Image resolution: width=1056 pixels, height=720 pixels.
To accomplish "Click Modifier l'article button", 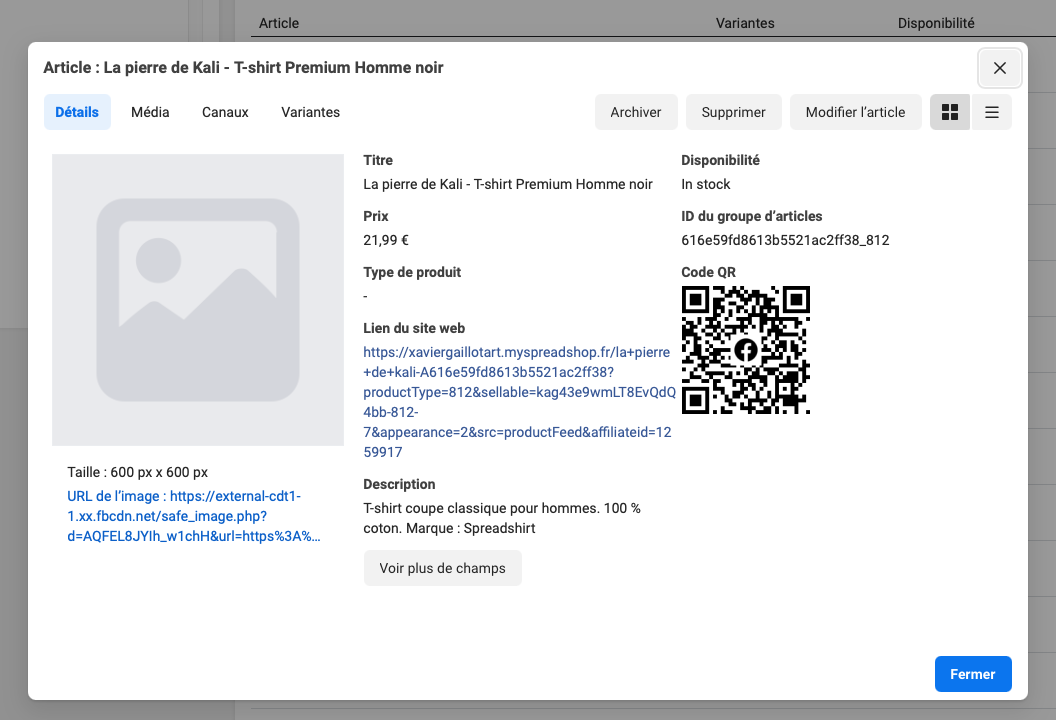I will 855,112.
